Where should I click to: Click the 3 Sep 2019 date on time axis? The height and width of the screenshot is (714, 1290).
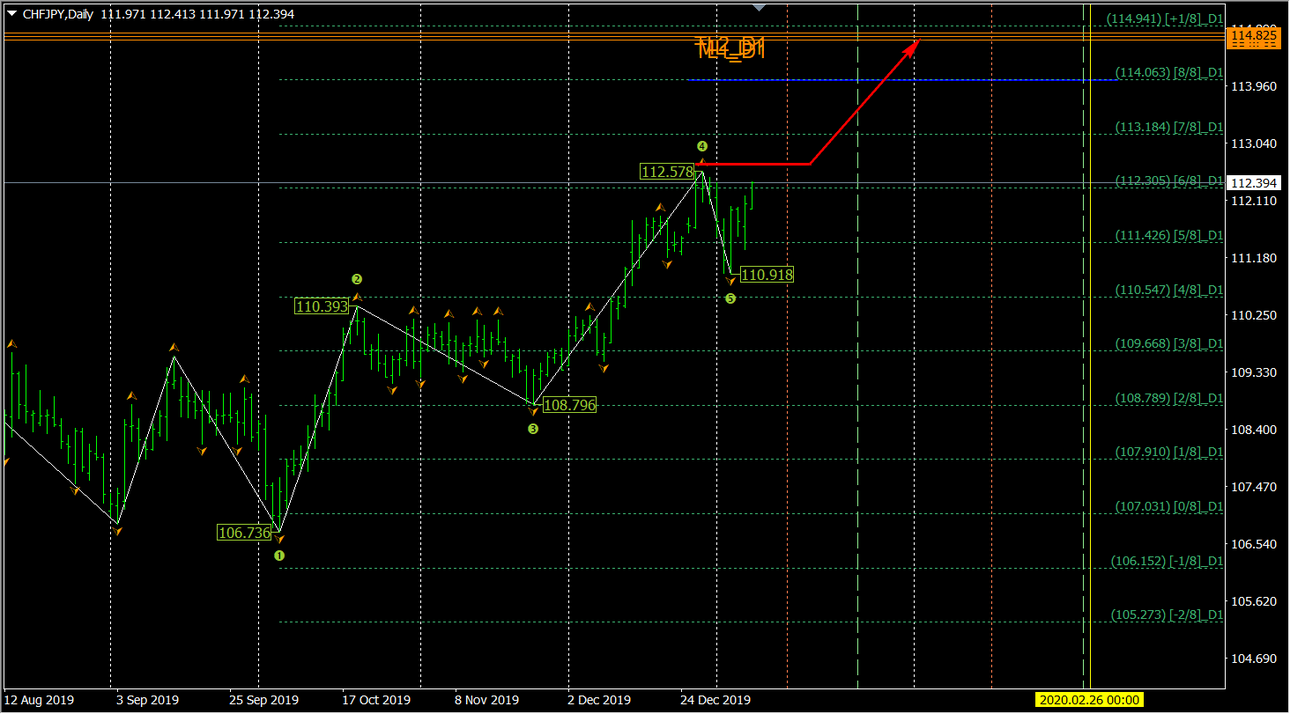point(148,700)
